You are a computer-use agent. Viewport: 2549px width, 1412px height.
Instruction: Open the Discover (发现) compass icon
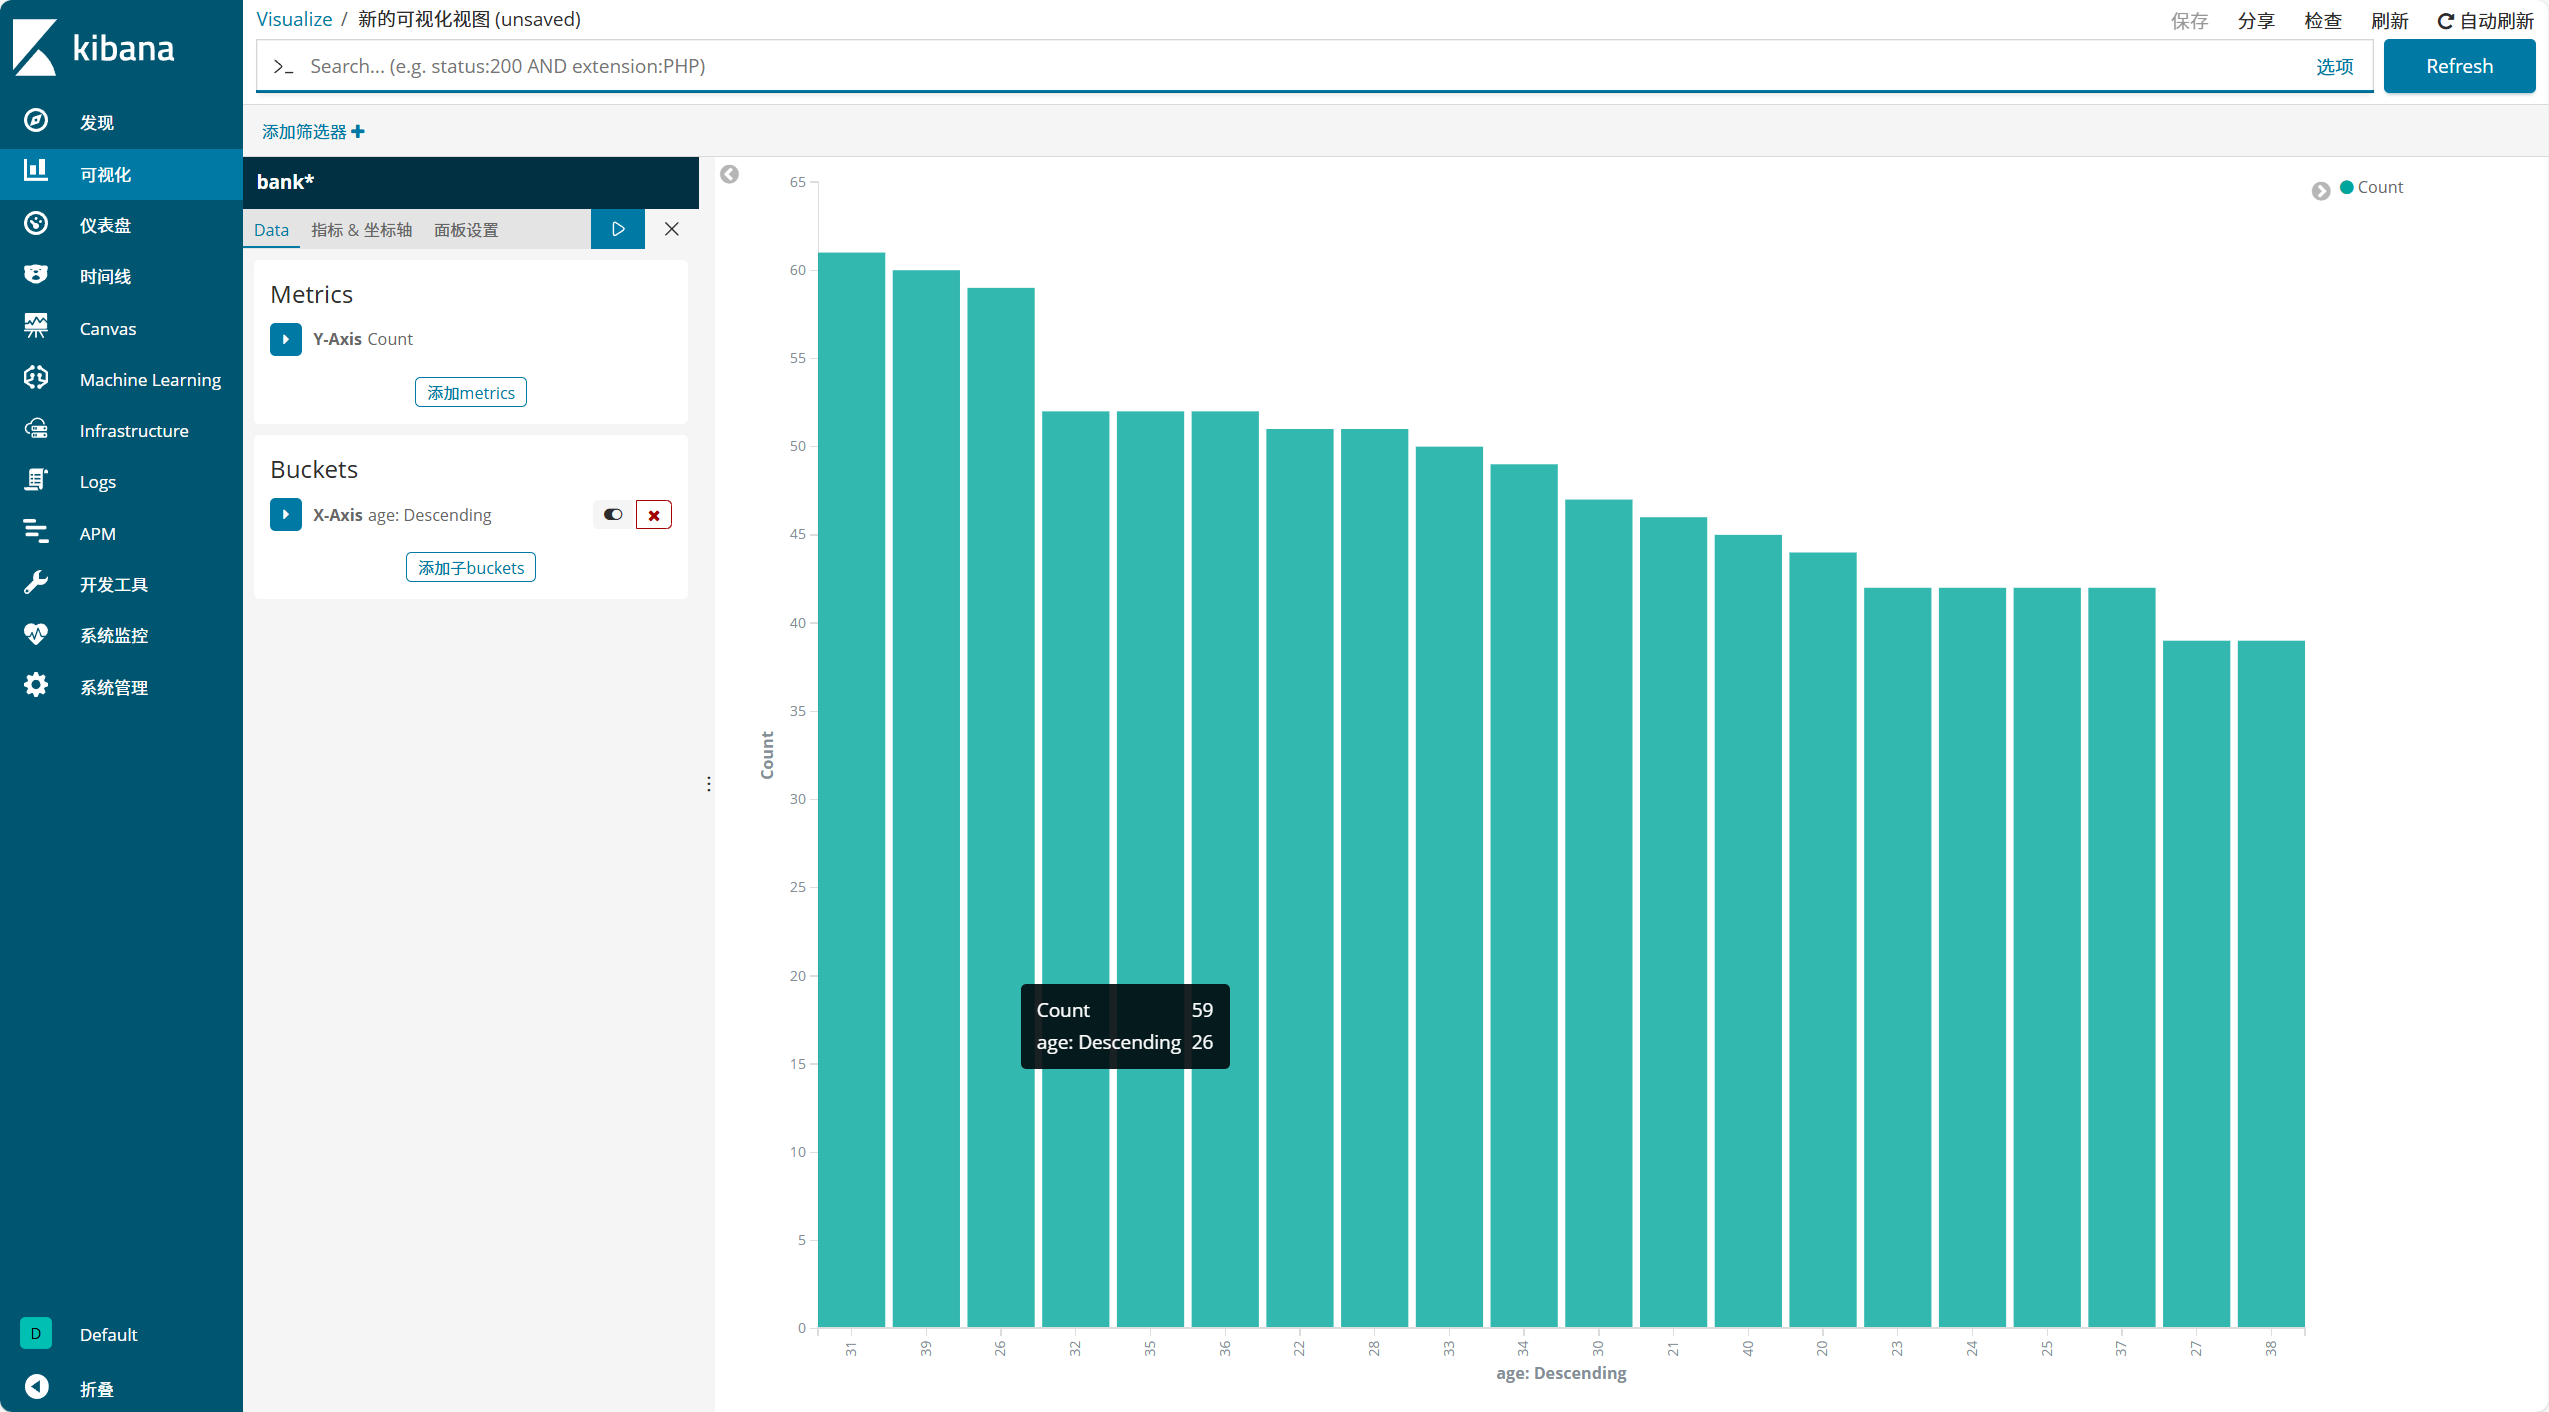click(x=36, y=121)
